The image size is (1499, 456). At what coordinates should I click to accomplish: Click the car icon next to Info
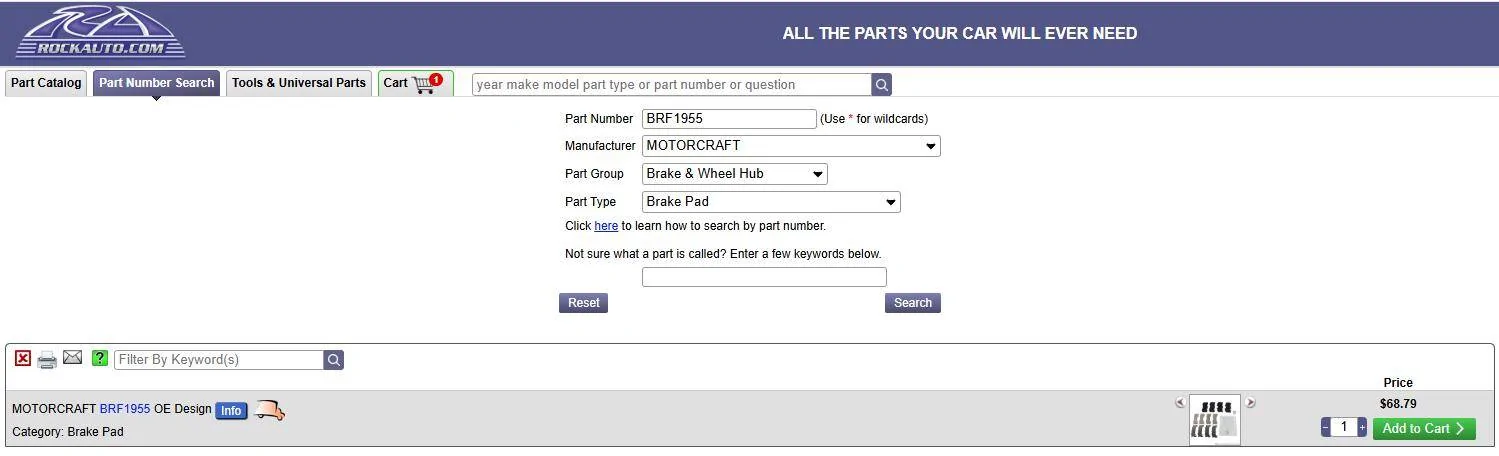269,410
